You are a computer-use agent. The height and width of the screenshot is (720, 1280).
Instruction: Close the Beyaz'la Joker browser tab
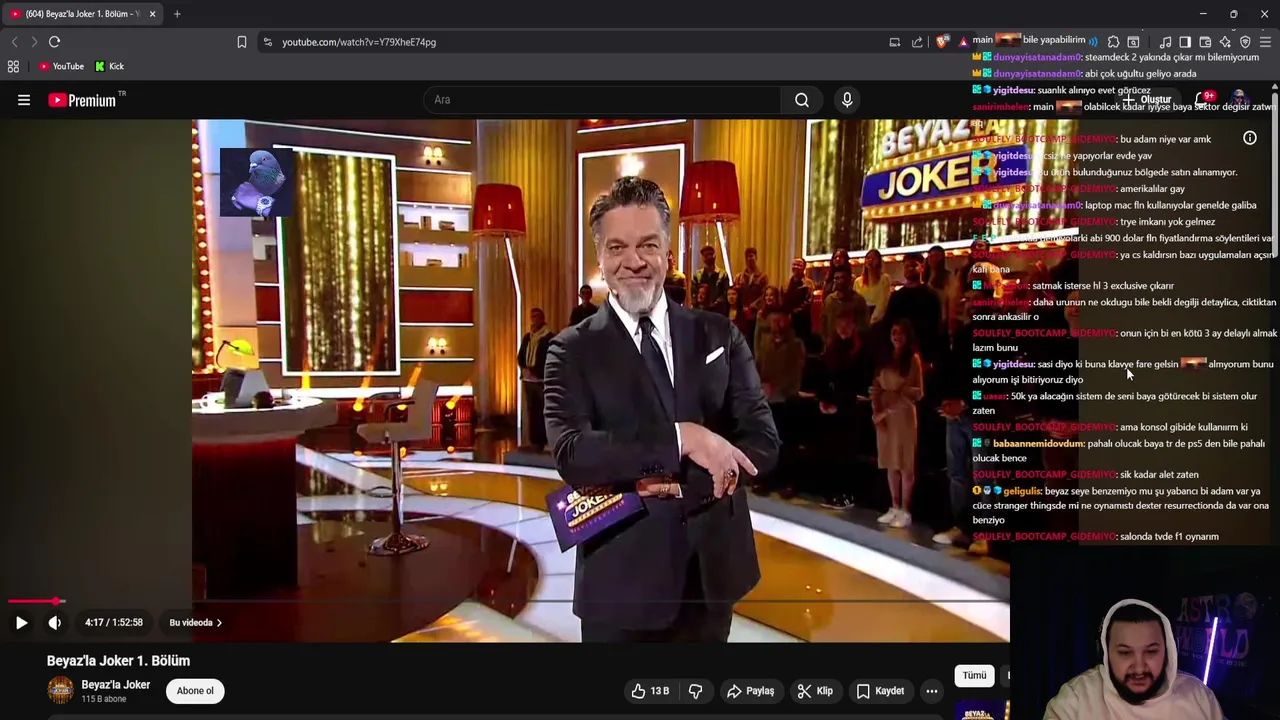pyautogui.click(x=152, y=14)
